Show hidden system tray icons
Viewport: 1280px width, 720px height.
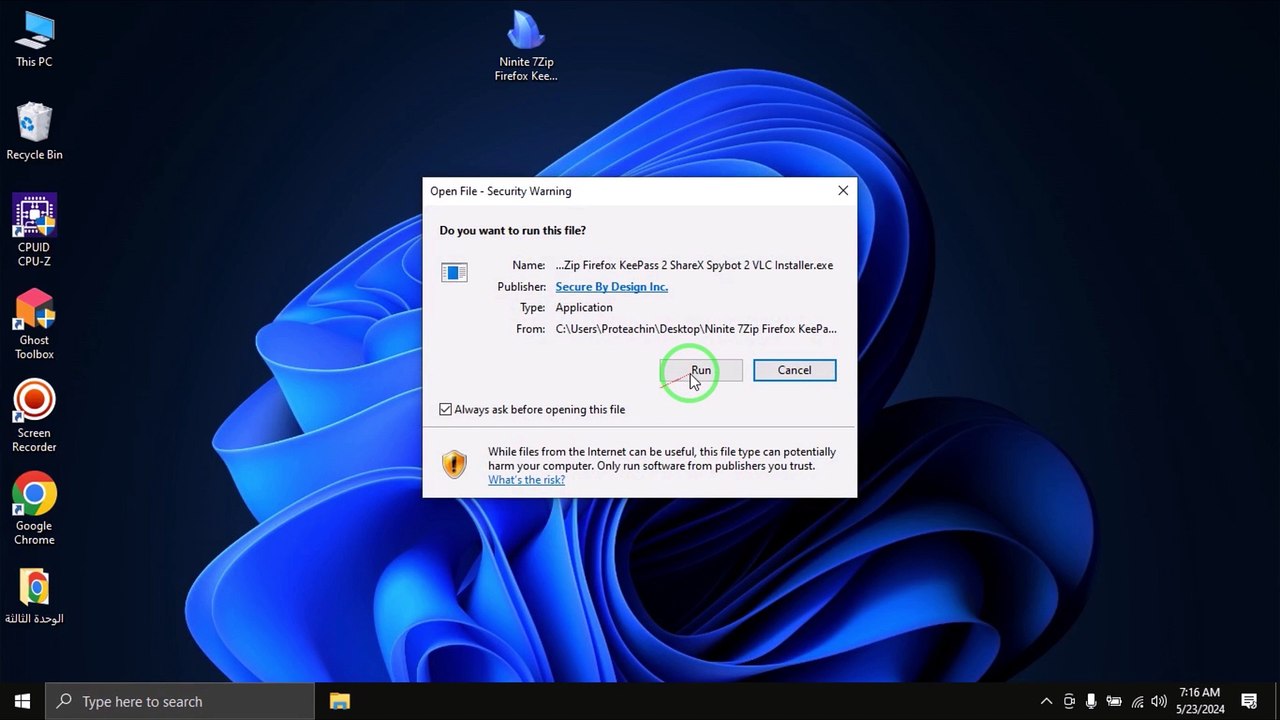1046,701
